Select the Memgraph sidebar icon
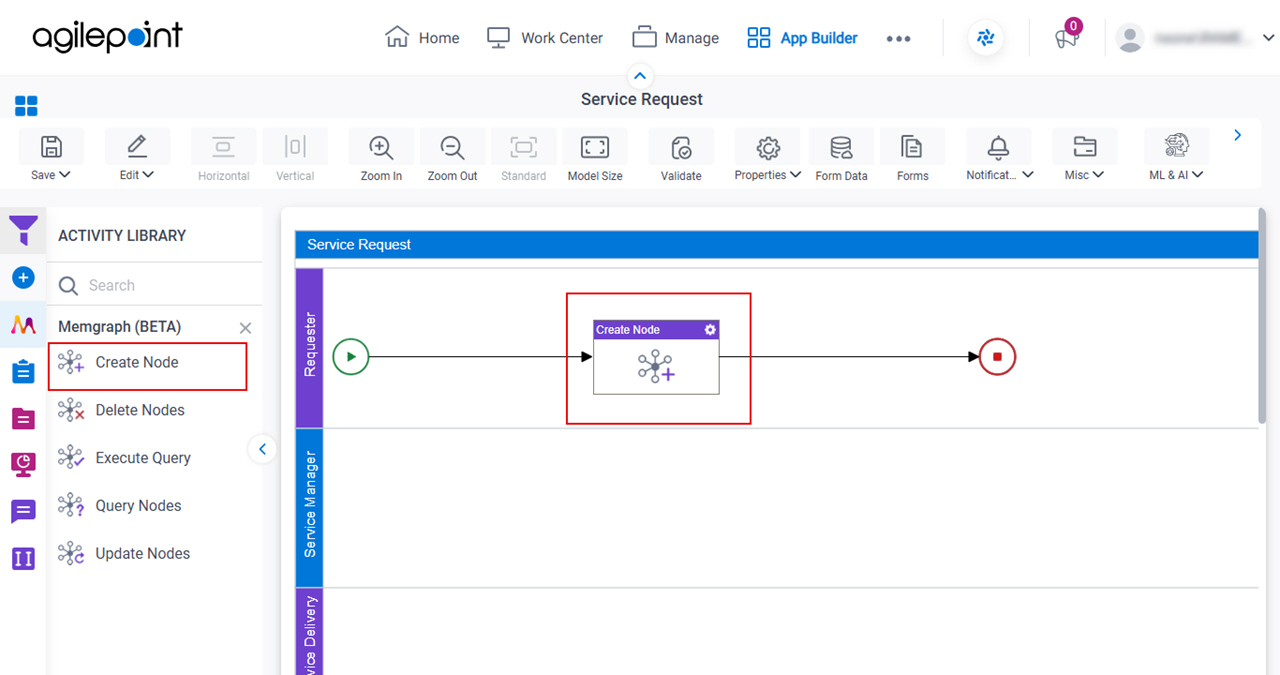 23,325
